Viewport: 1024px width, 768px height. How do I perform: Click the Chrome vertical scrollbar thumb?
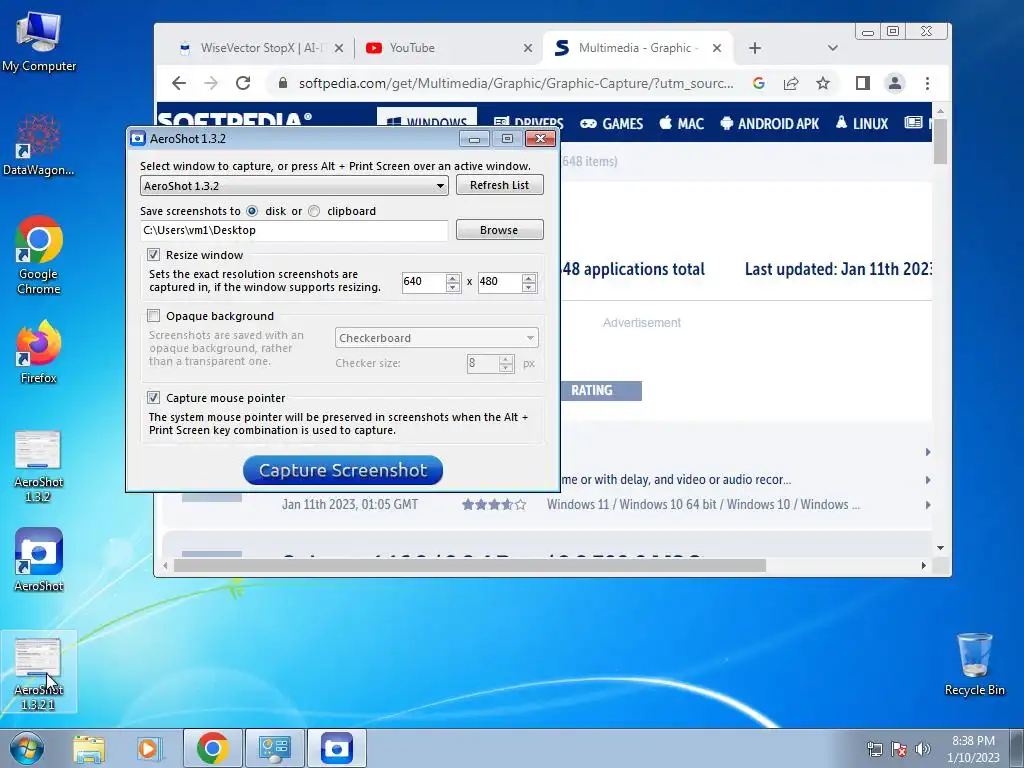[940, 141]
